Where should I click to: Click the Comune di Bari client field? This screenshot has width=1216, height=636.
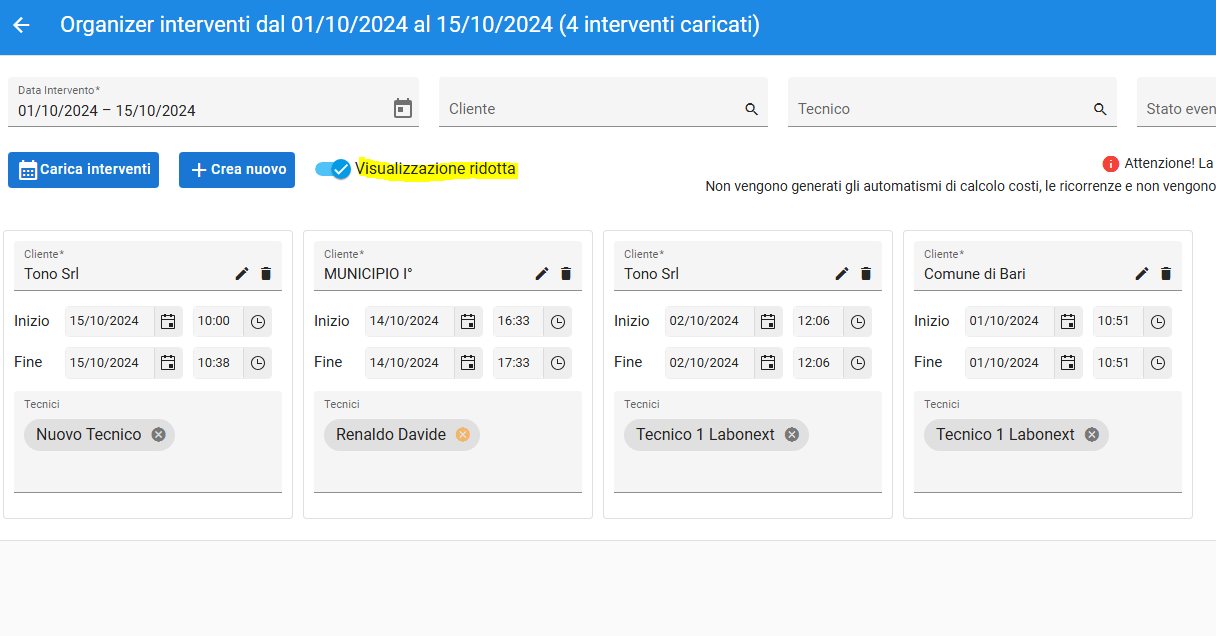[x=1048, y=266]
